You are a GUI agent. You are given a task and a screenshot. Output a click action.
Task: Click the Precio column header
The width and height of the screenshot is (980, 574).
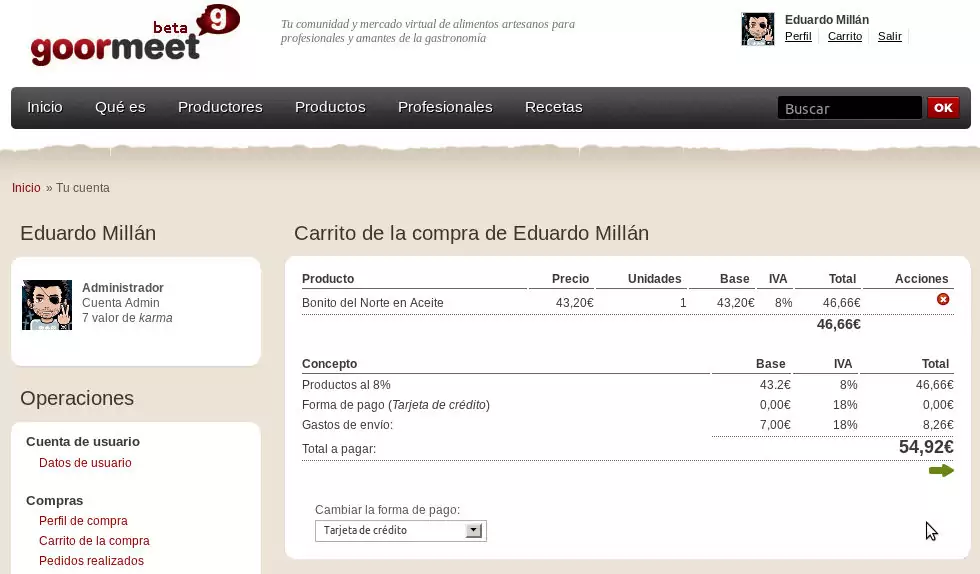[x=570, y=279]
